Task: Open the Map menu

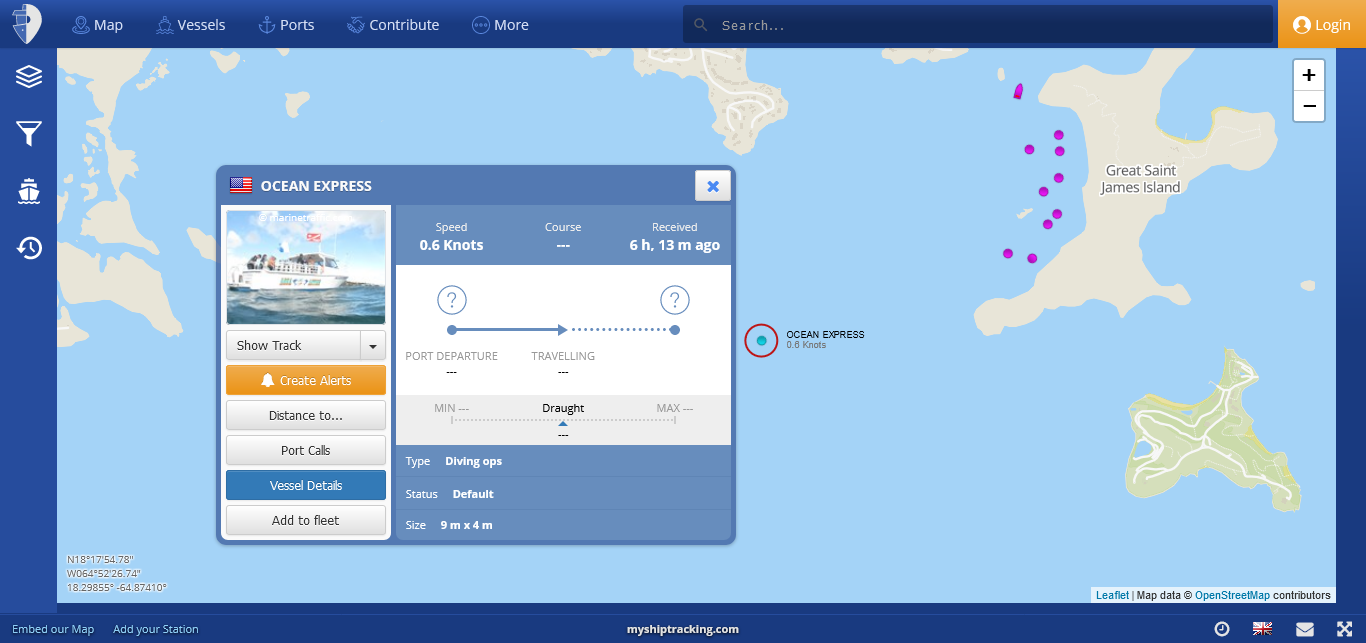Action: (x=98, y=25)
